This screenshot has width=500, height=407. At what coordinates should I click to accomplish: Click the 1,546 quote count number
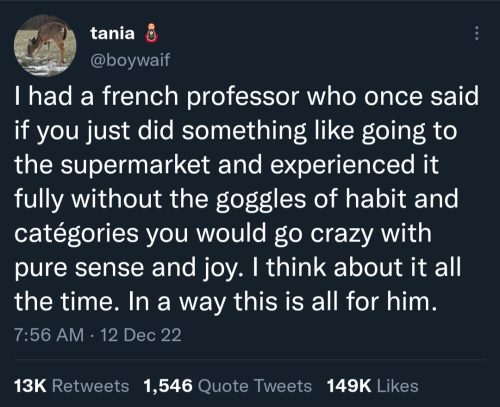[x=168, y=386]
